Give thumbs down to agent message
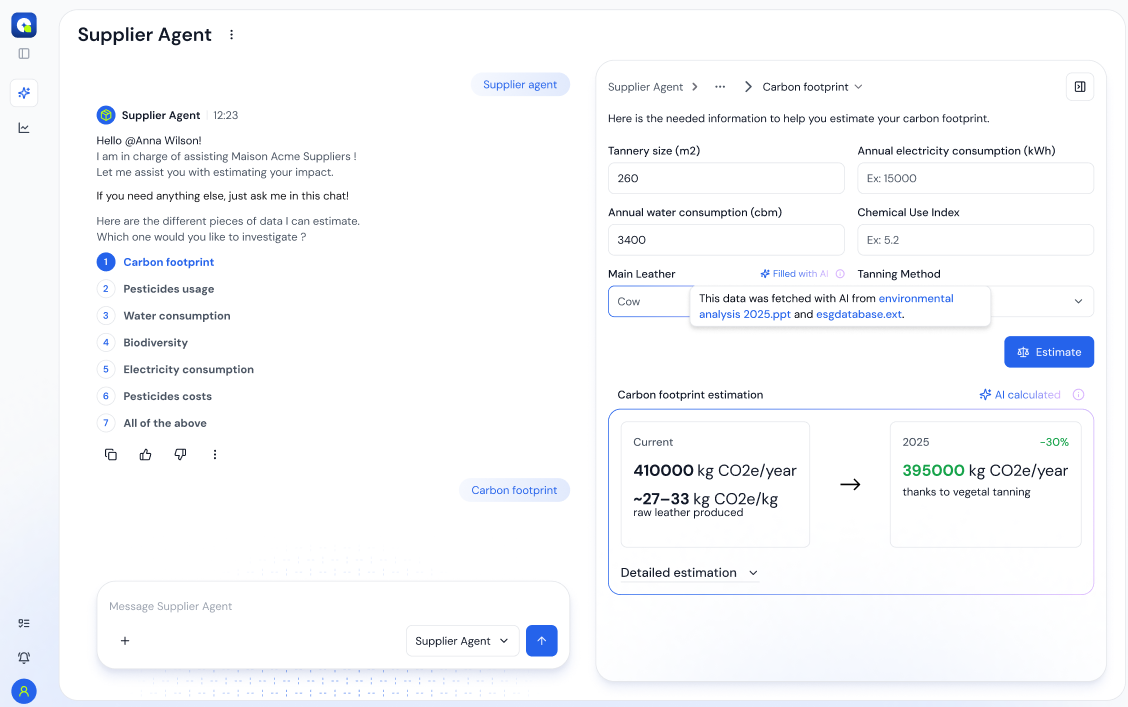This screenshot has width=1128, height=707. point(180,454)
